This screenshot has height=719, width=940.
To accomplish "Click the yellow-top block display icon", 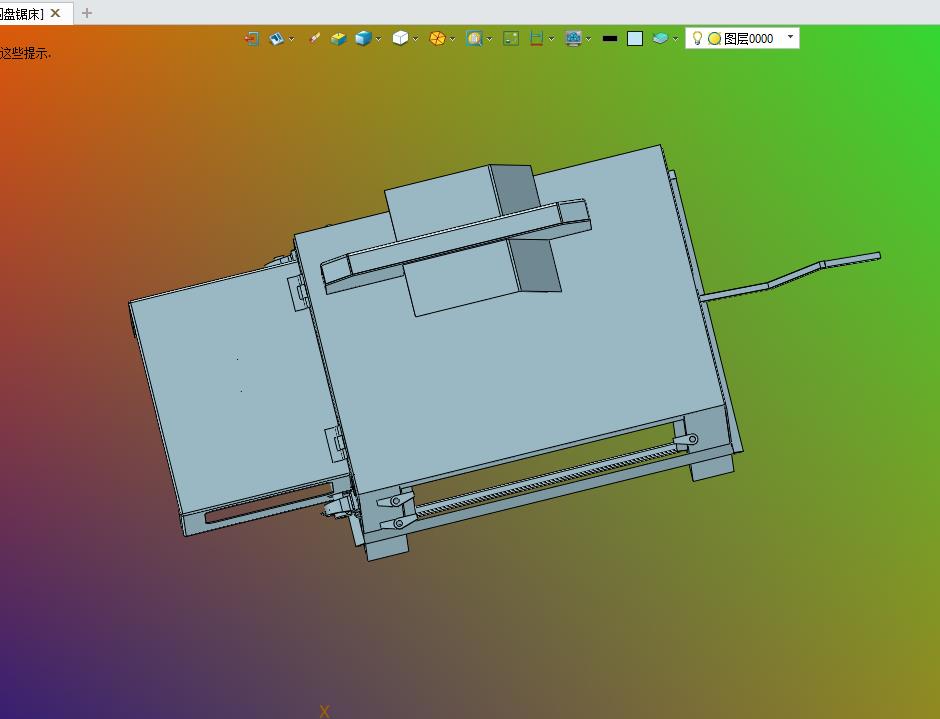I will pos(339,39).
